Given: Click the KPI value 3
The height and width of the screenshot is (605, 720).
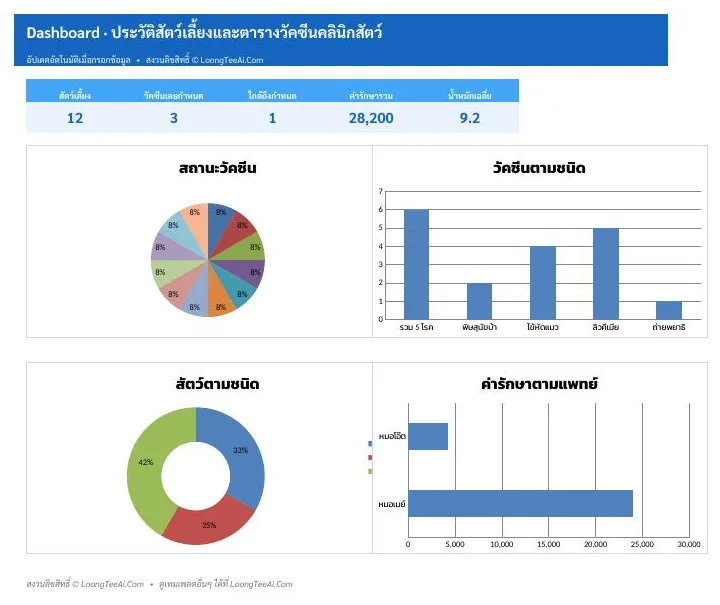Looking at the screenshot, I should click(x=174, y=118).
